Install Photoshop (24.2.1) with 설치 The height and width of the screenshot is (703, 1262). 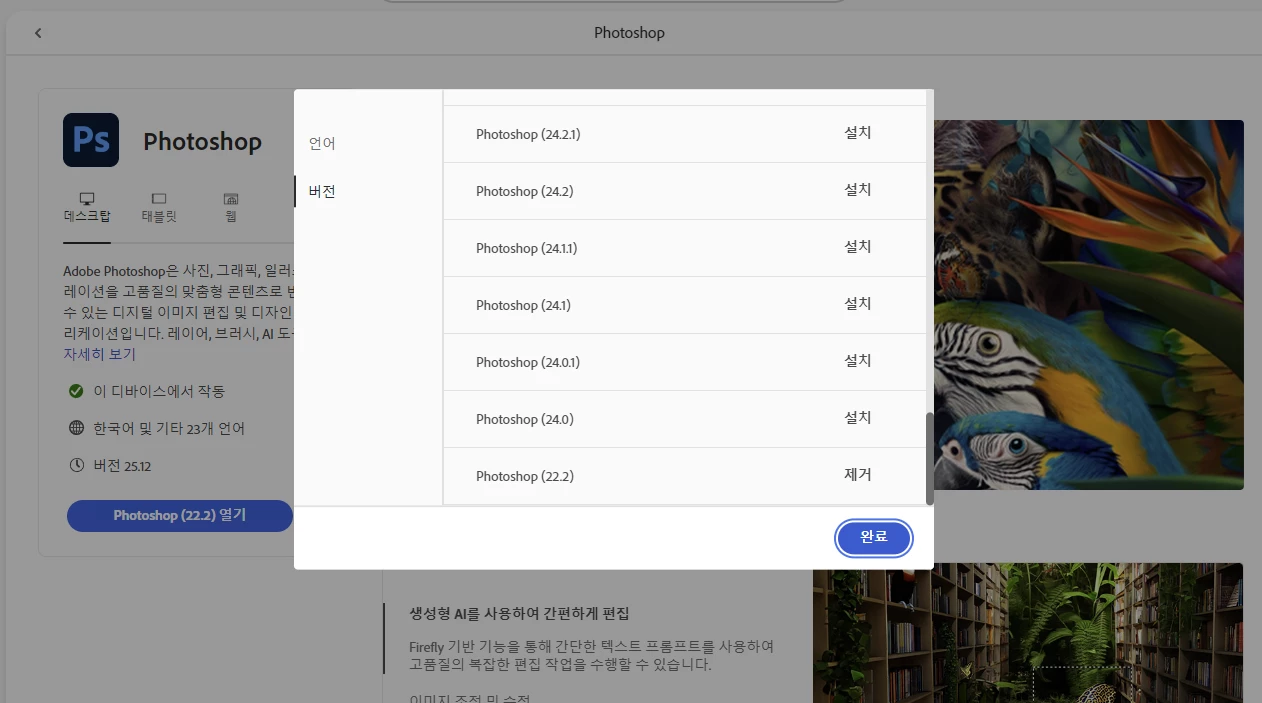[858, 132]
